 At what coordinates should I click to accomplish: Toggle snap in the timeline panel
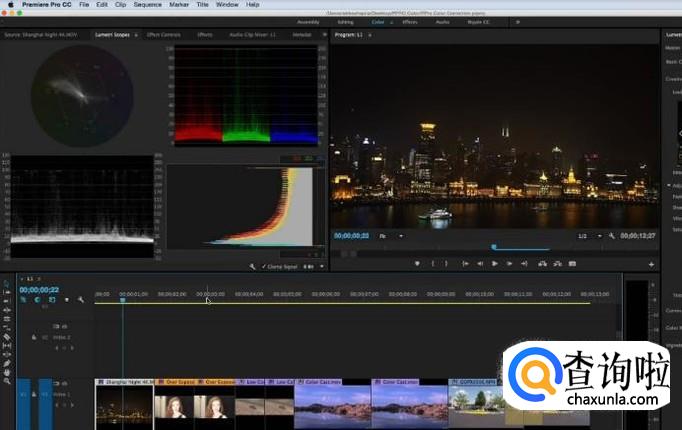(x=37, y=300)
